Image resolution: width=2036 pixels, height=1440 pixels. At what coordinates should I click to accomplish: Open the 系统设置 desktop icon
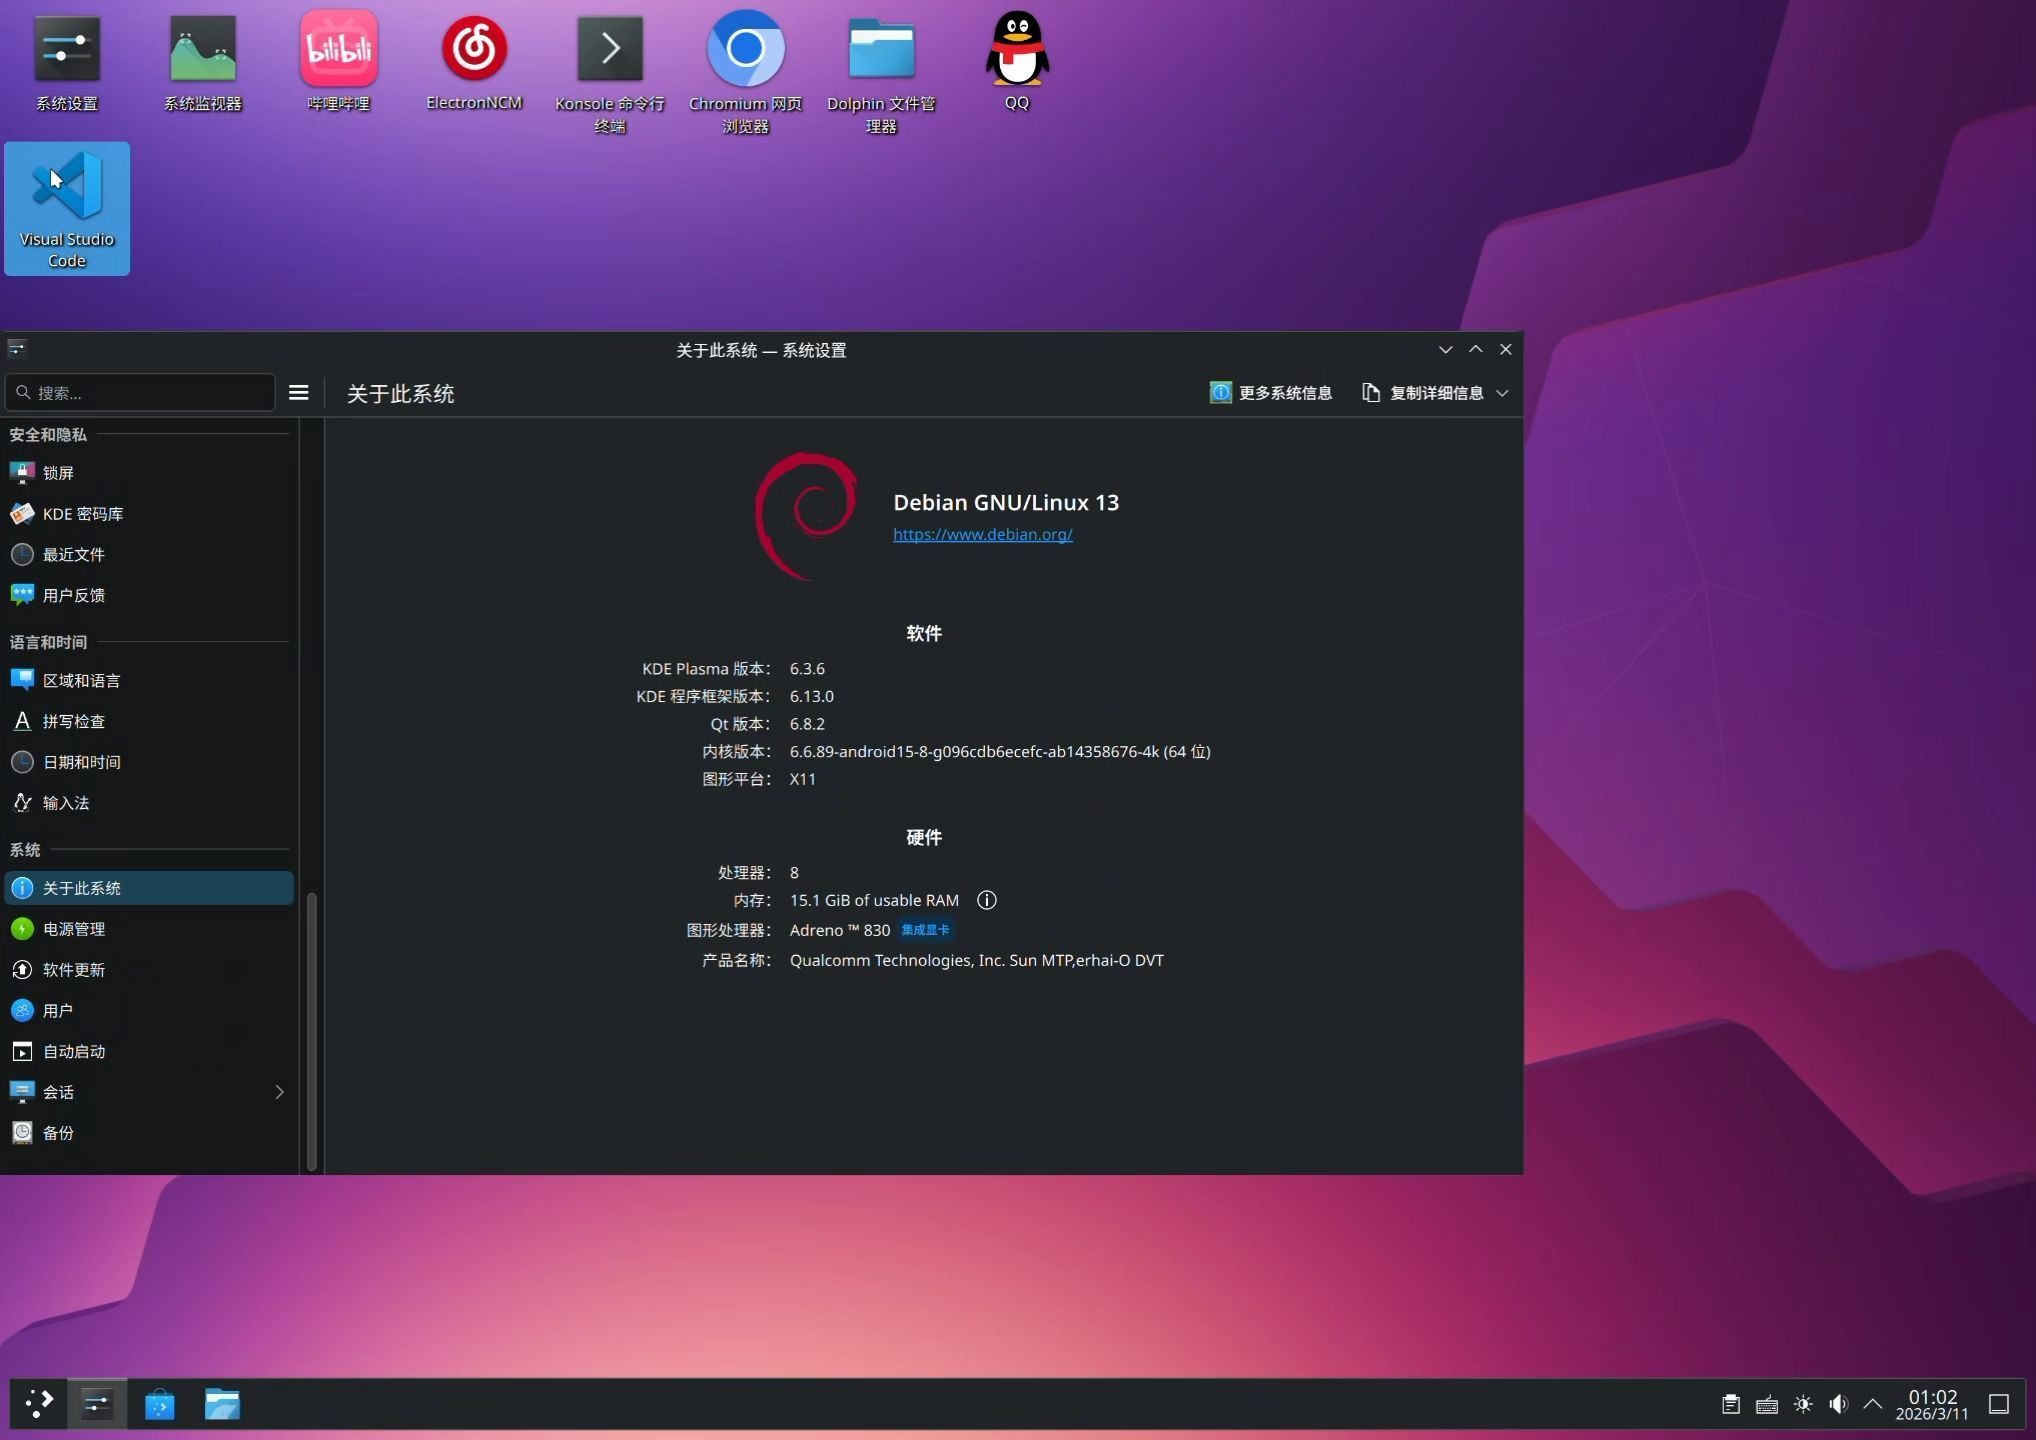67,62
